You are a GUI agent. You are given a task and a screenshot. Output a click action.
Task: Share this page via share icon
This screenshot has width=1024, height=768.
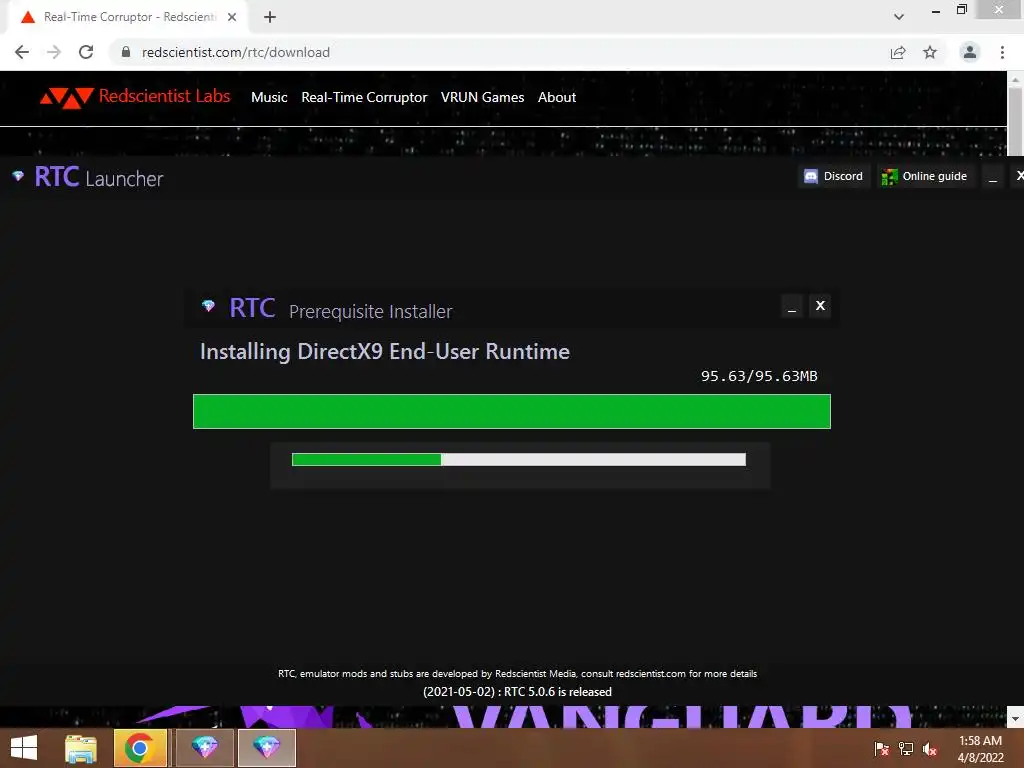tap(898, 52)
